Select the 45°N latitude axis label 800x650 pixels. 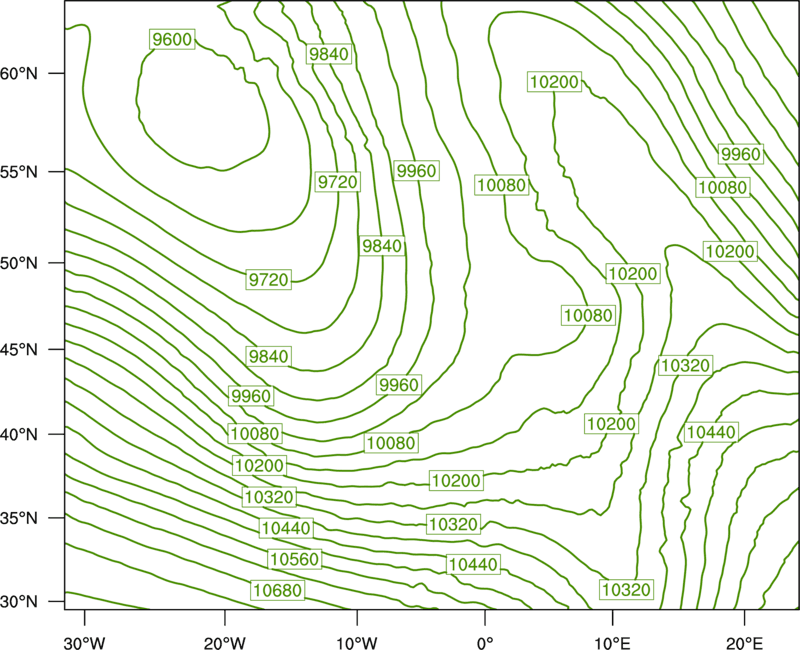coord(19,349)
